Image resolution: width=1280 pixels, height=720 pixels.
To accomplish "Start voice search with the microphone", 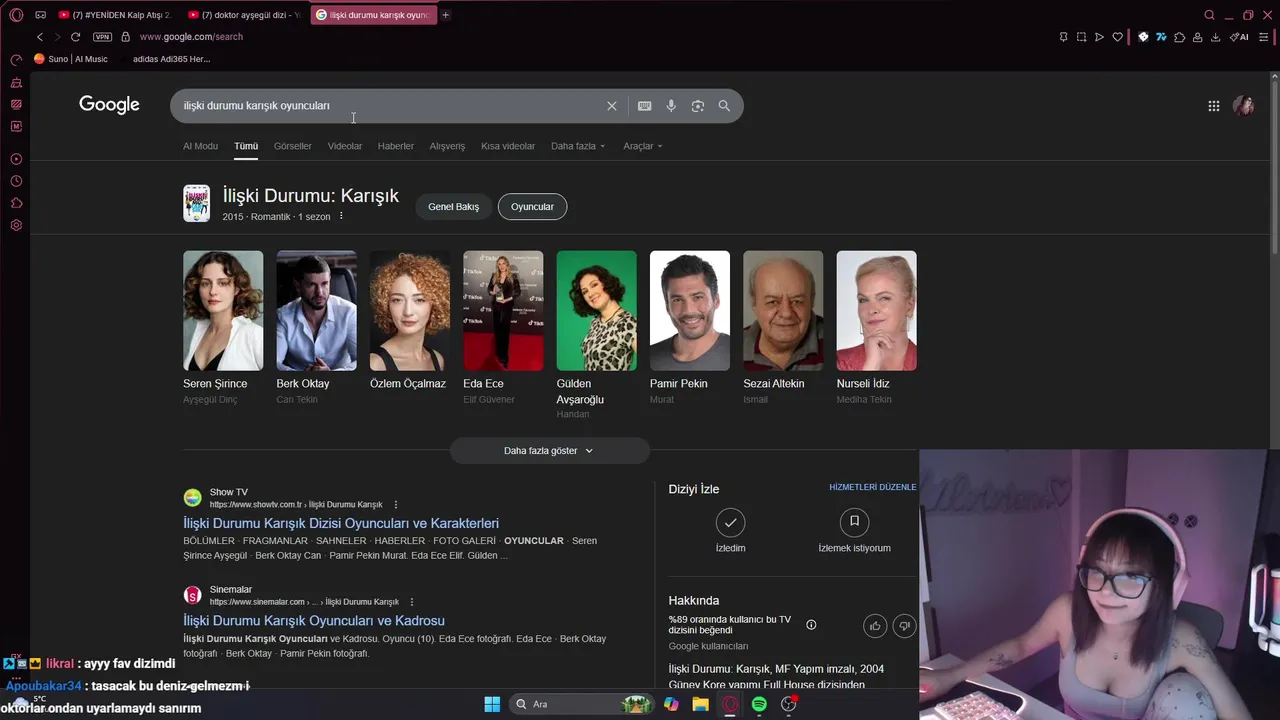I will click(x=671, y=106).
